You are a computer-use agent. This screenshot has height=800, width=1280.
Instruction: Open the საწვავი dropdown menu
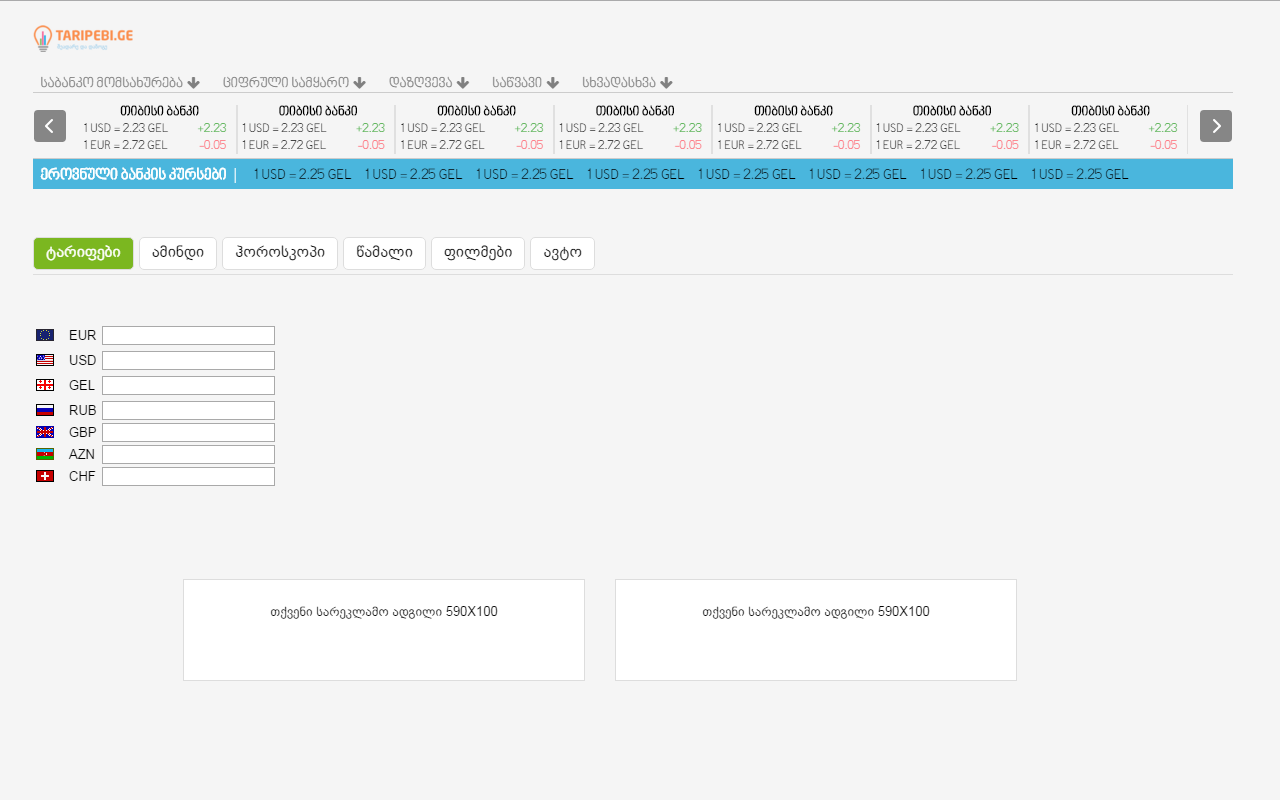point(525,82)
